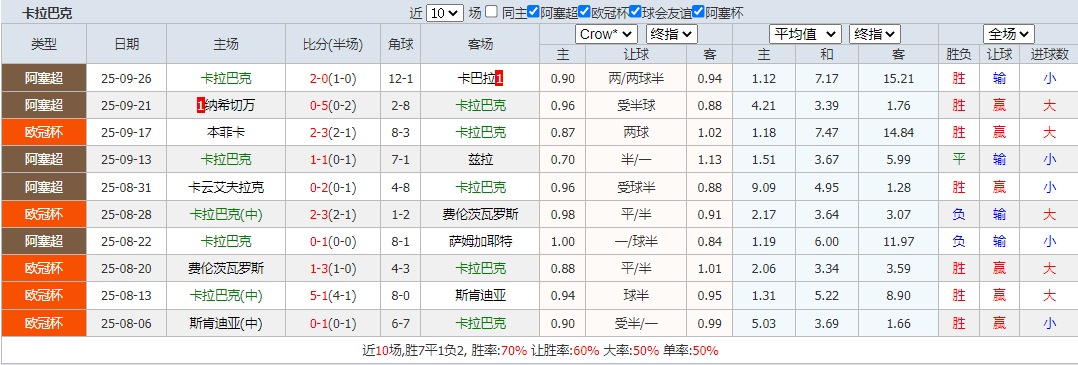The width and height of the screenshot is (1078, 365).
Task: Click the 阿塞超 tag in the 25-09-26 row
Action: [x=44, y=78]
